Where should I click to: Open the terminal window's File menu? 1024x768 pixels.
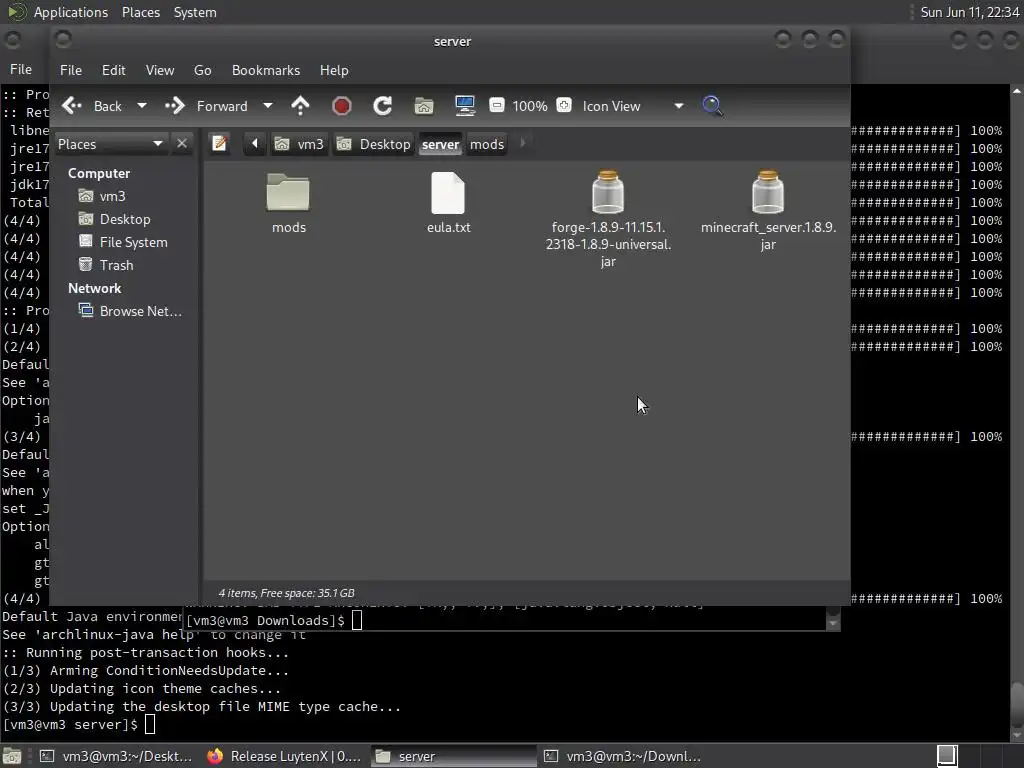pos(21,69)
